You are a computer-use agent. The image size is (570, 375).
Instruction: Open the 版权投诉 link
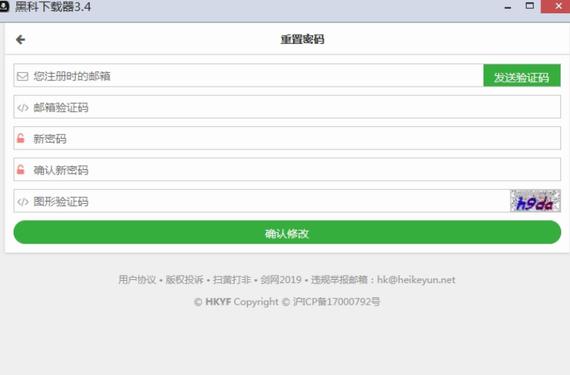pos(185,279)
